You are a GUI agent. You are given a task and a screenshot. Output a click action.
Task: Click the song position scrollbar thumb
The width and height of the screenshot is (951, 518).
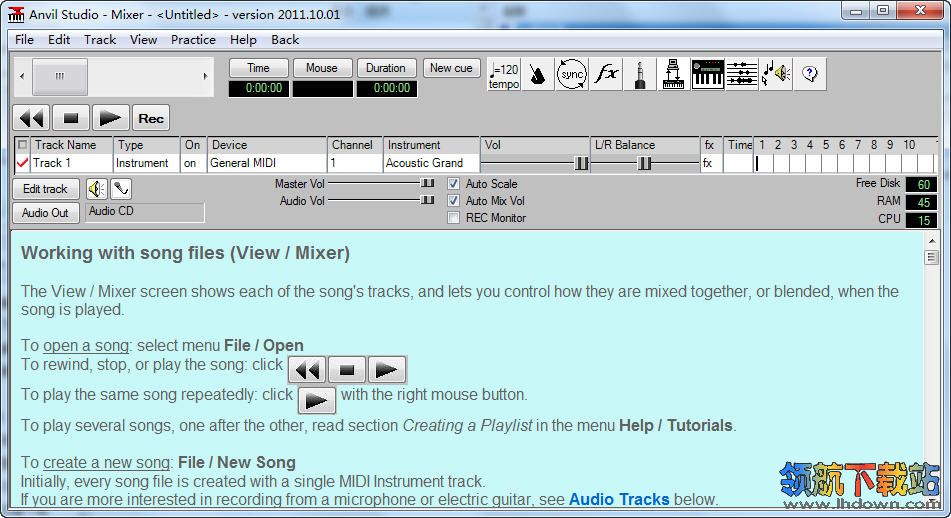pos(59,76)
